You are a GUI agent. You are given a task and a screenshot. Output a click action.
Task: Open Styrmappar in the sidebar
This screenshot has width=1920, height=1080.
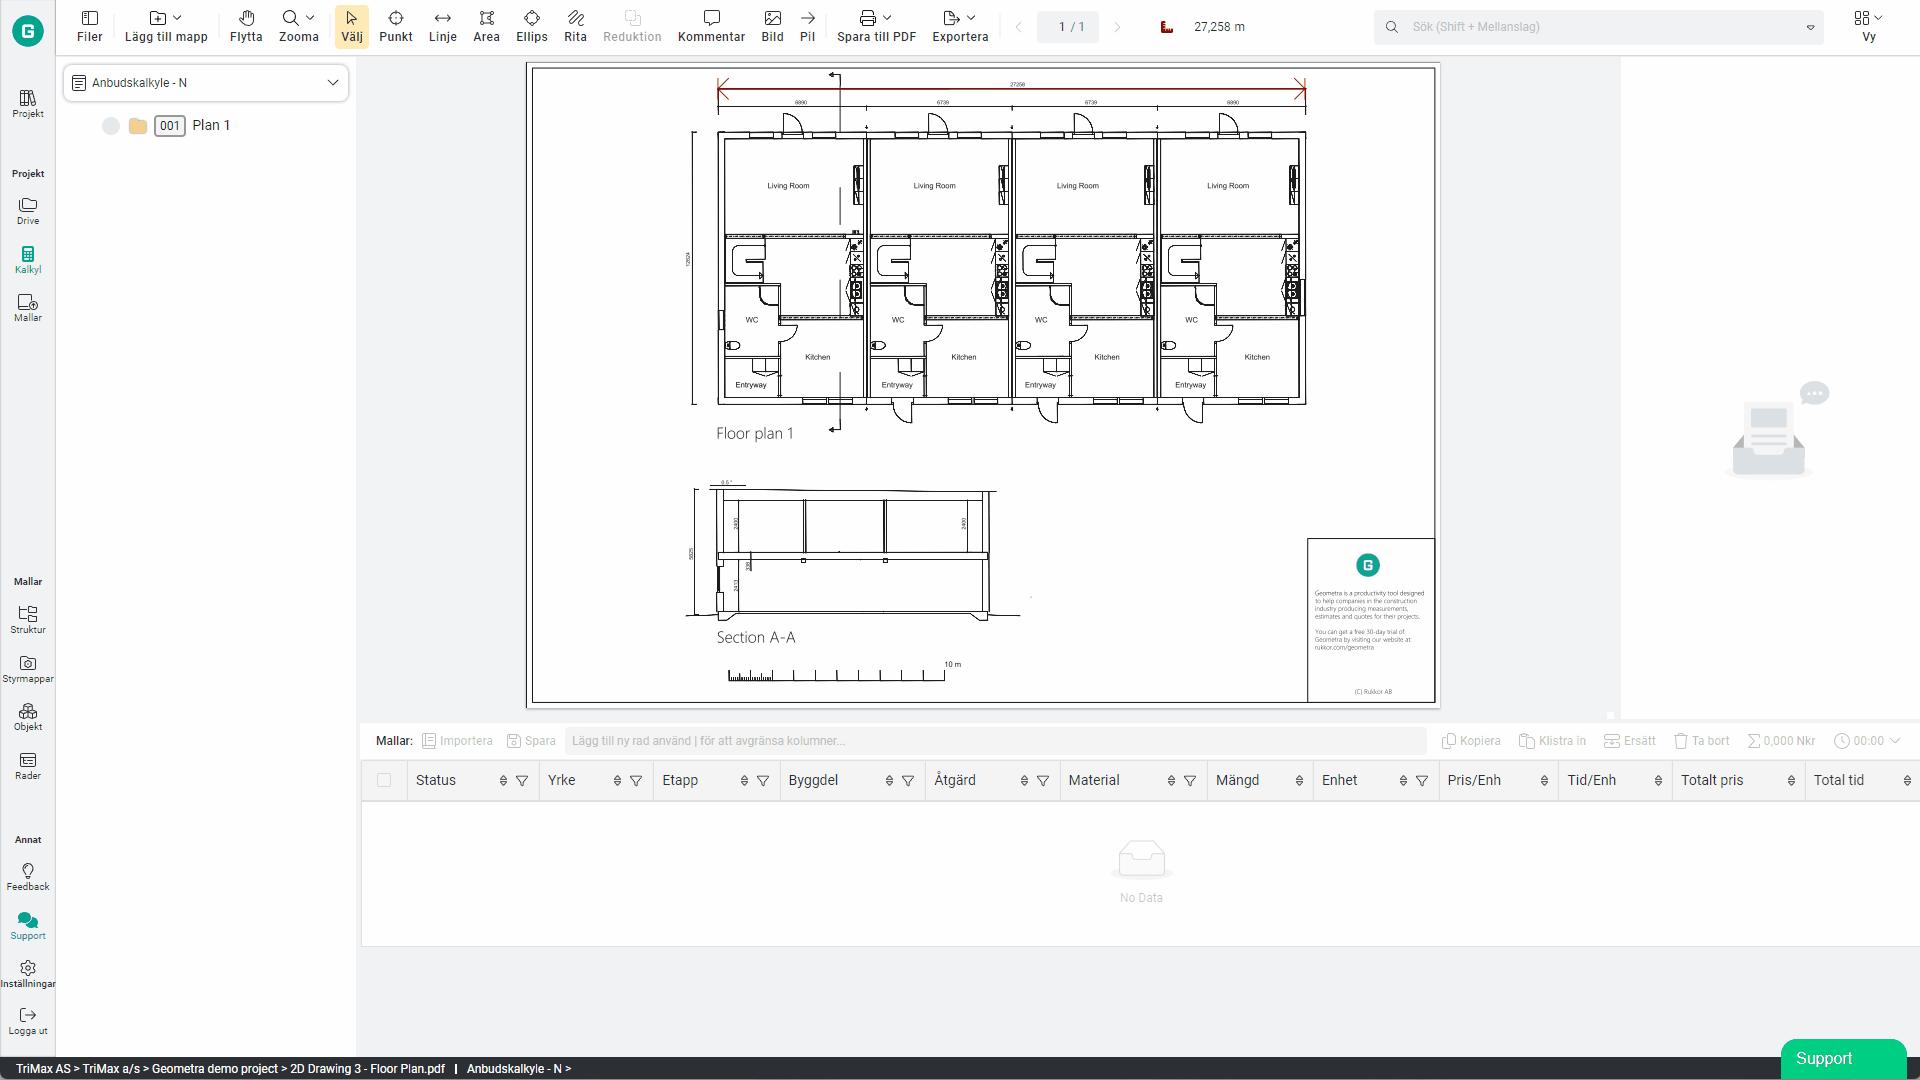[x=28, y=669]
